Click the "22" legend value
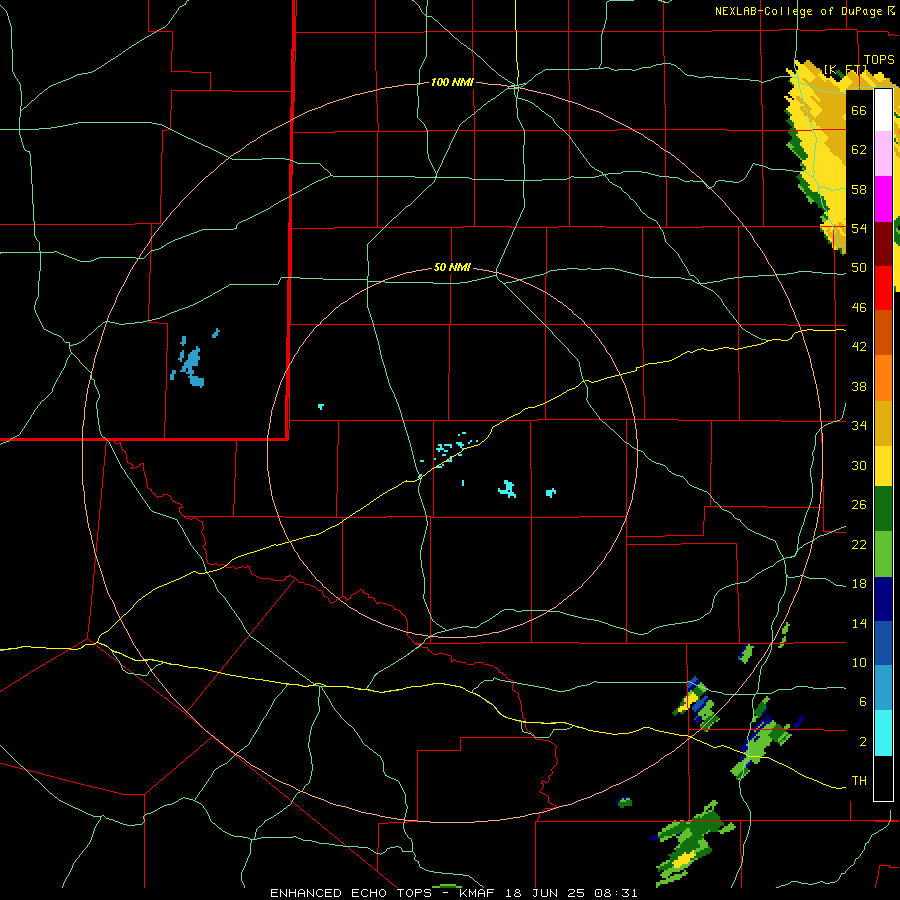Viewport: 900px width, 900px height. pos(859,544)
